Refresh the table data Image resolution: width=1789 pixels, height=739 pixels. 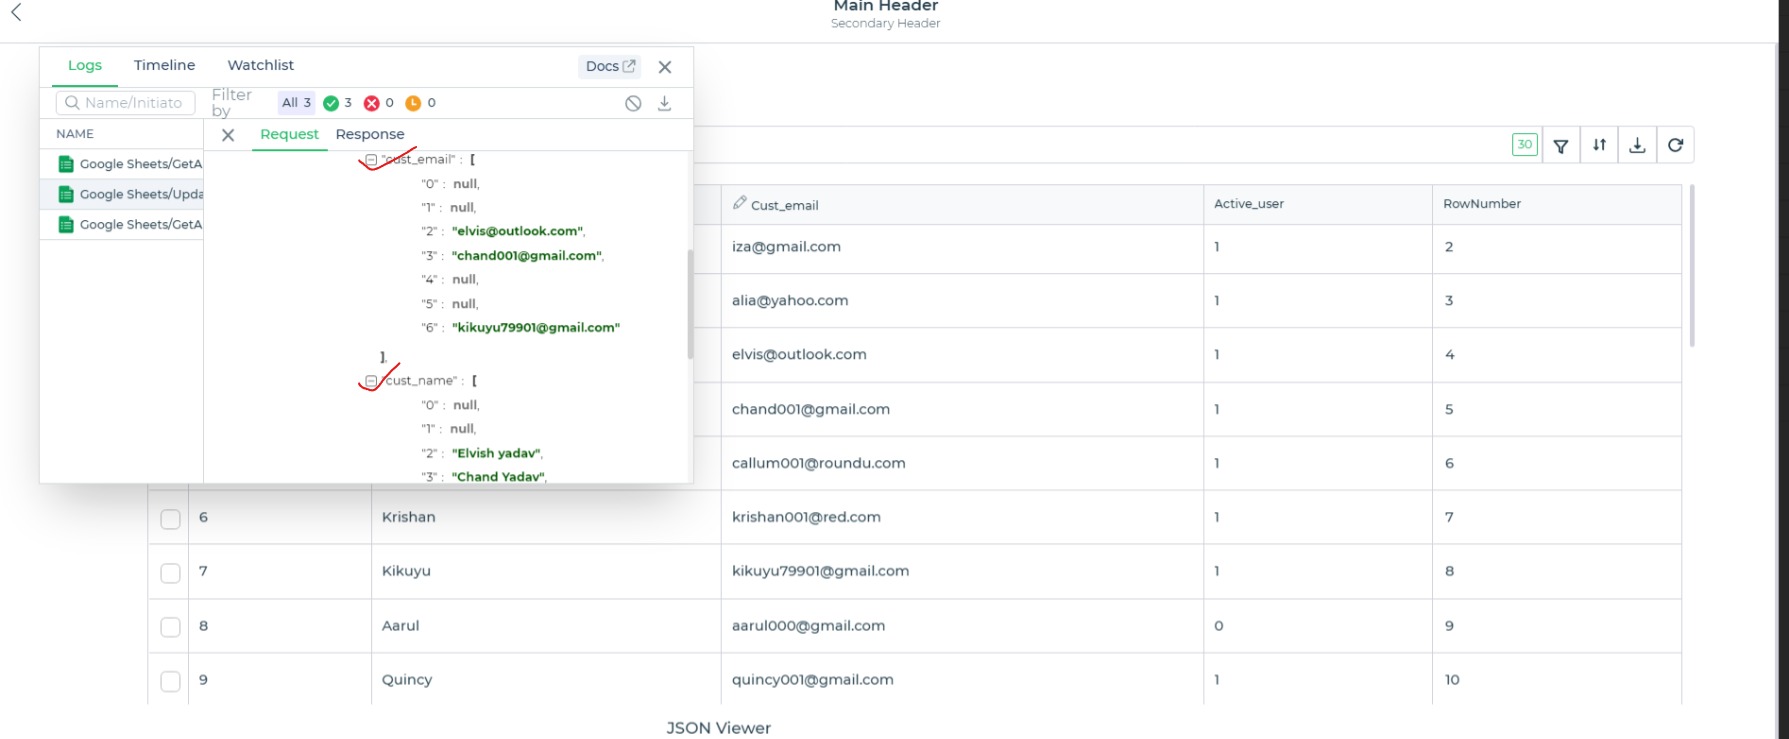tap(1676, 145)
